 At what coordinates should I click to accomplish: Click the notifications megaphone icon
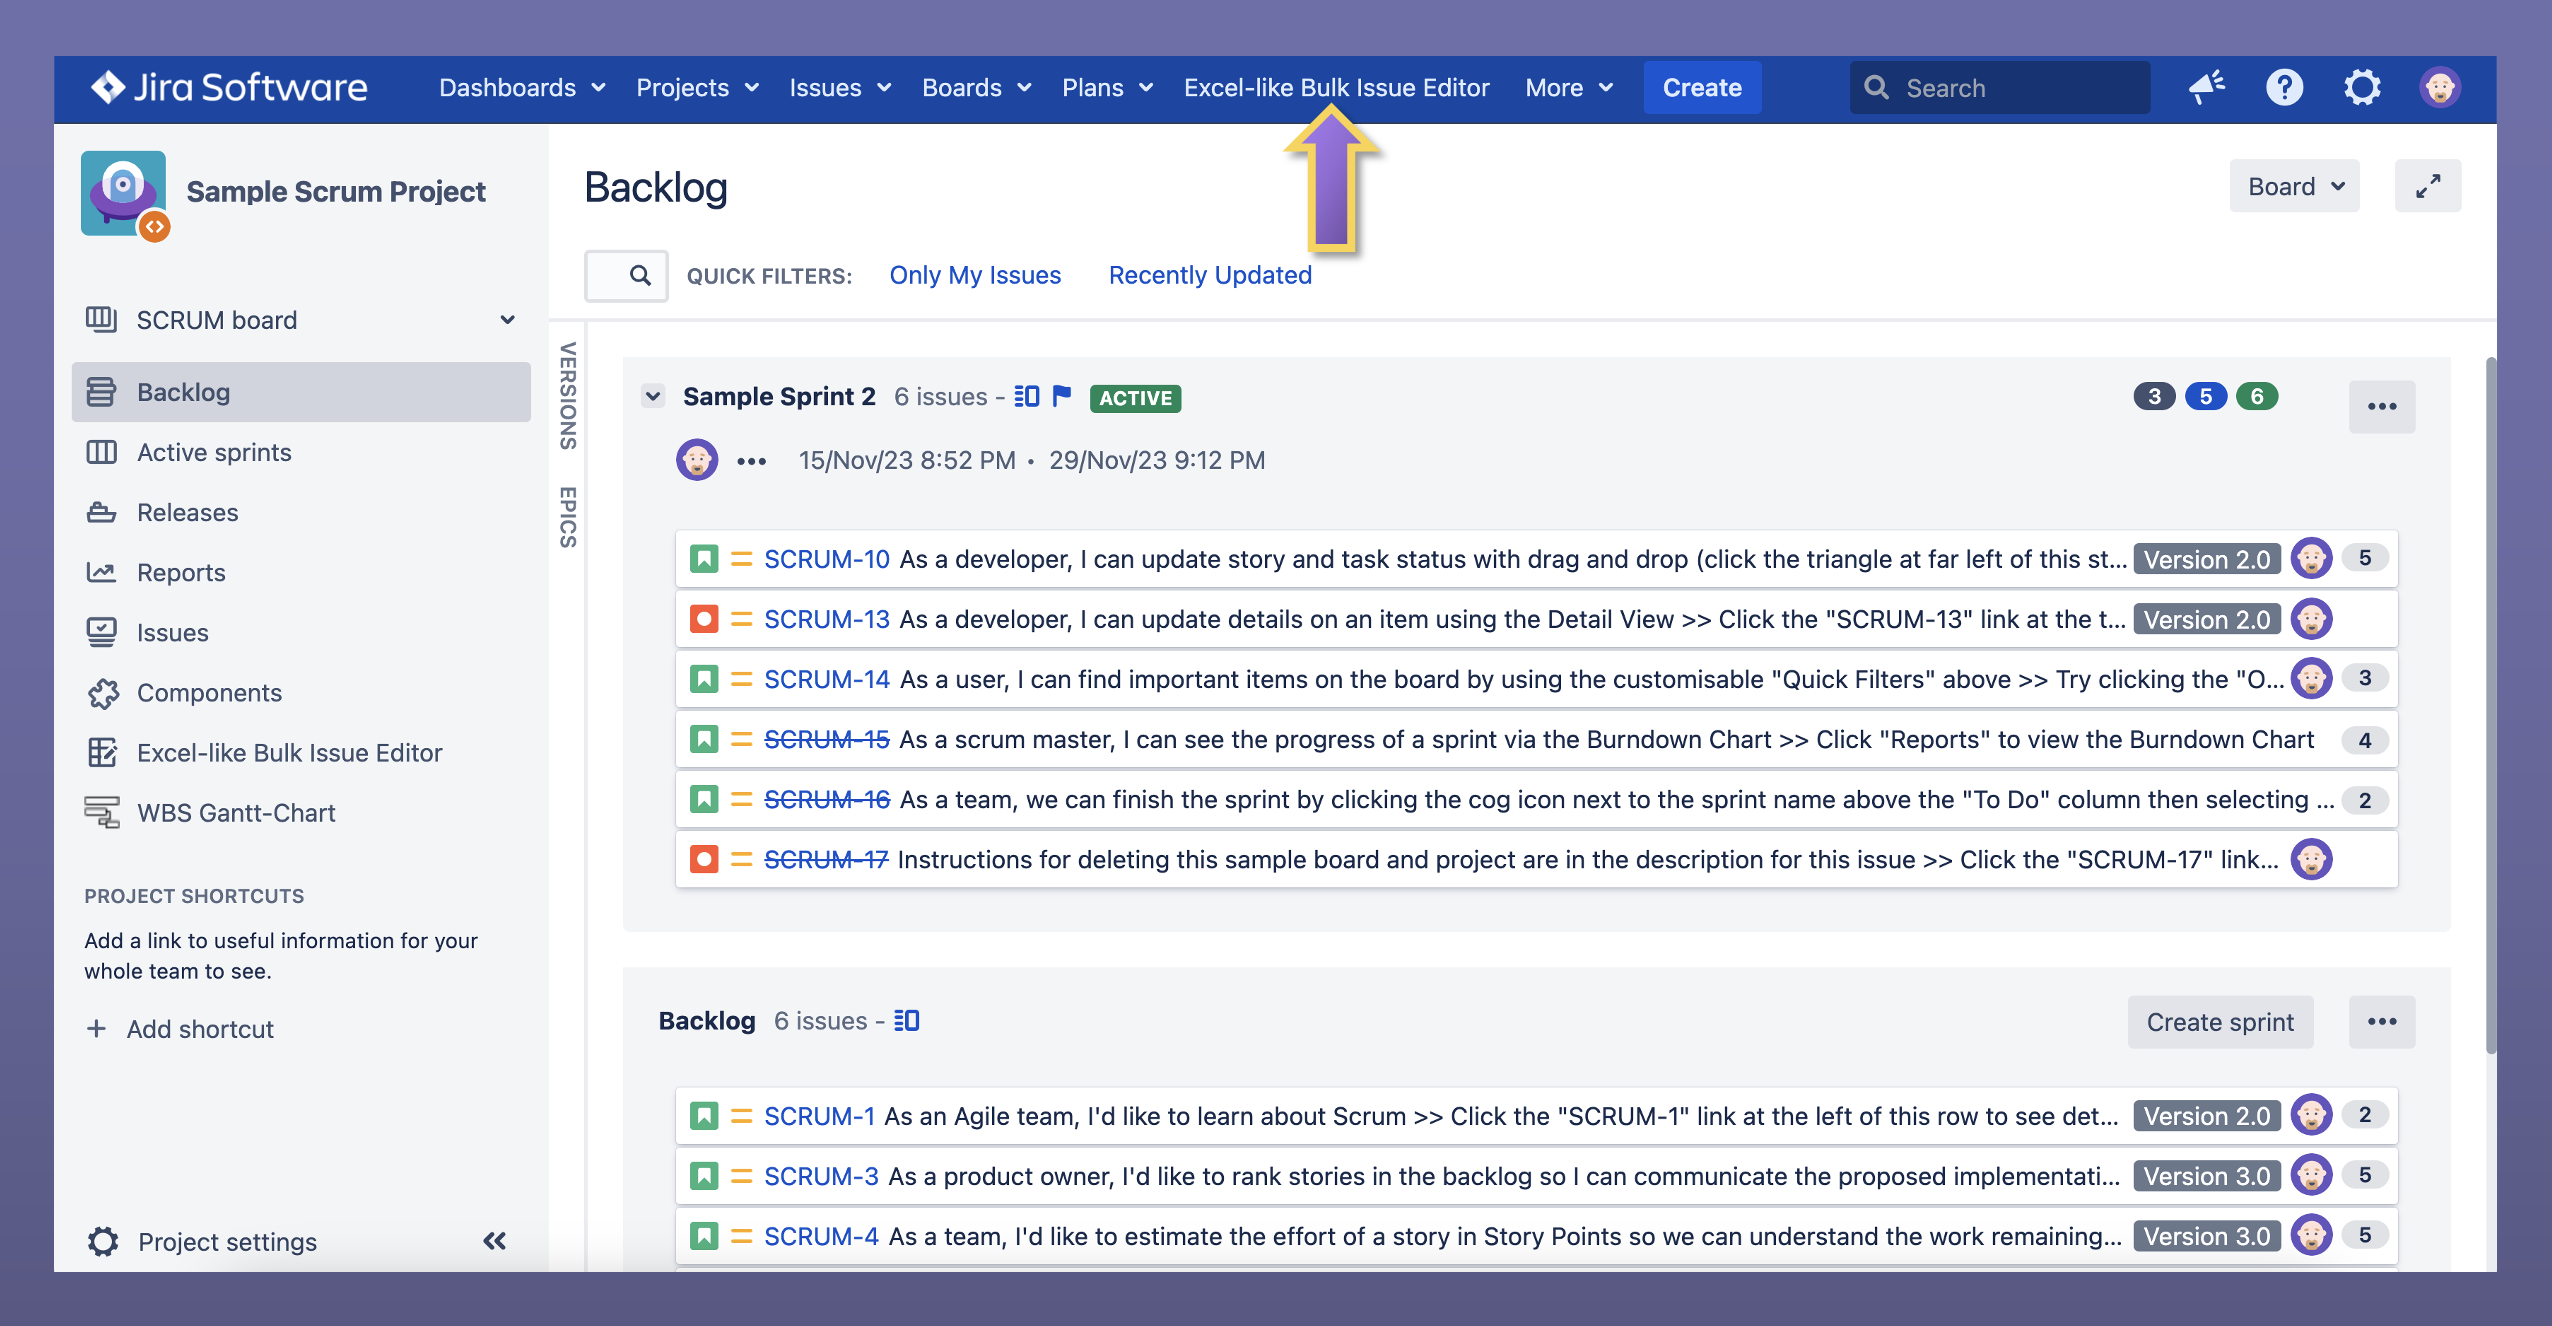tap(2206, 88)
